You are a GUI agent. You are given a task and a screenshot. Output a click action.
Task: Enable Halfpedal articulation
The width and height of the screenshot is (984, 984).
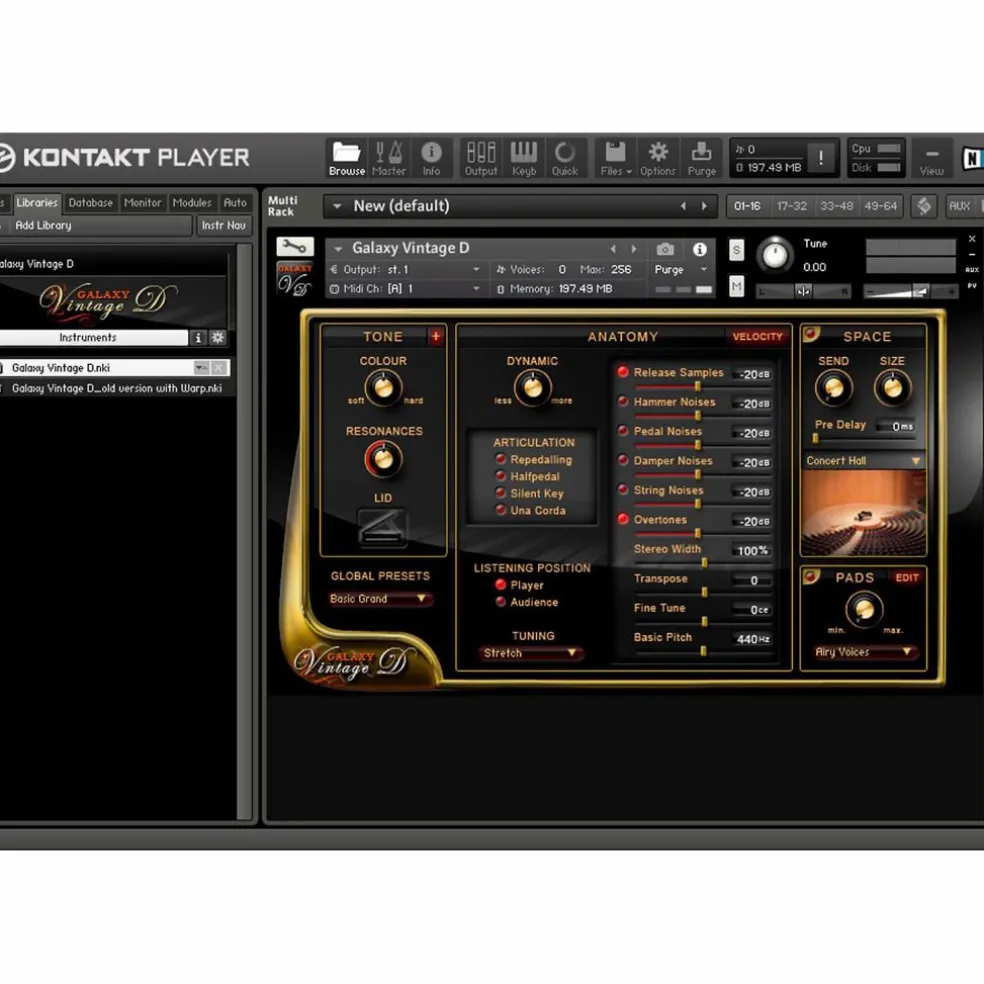coord(501,476)
